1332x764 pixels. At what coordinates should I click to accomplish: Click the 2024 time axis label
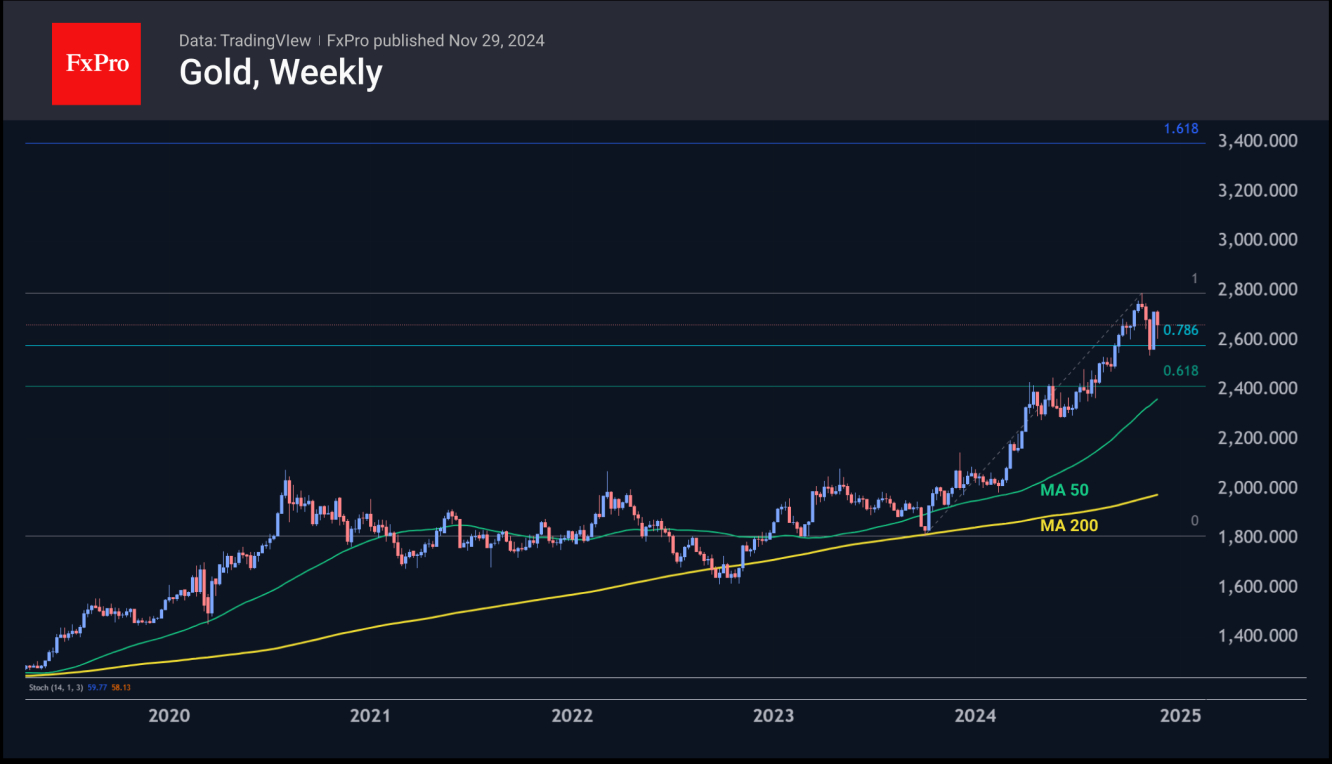(975, 716)
